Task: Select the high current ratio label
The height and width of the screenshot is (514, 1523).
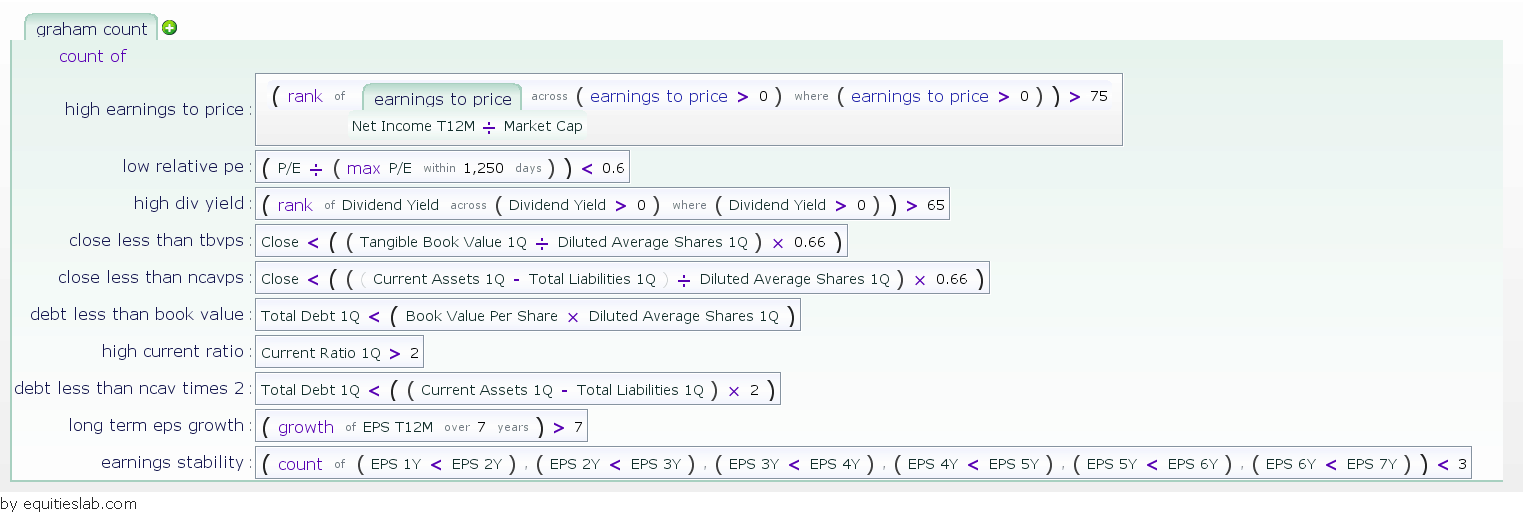Action: point(172,351)
